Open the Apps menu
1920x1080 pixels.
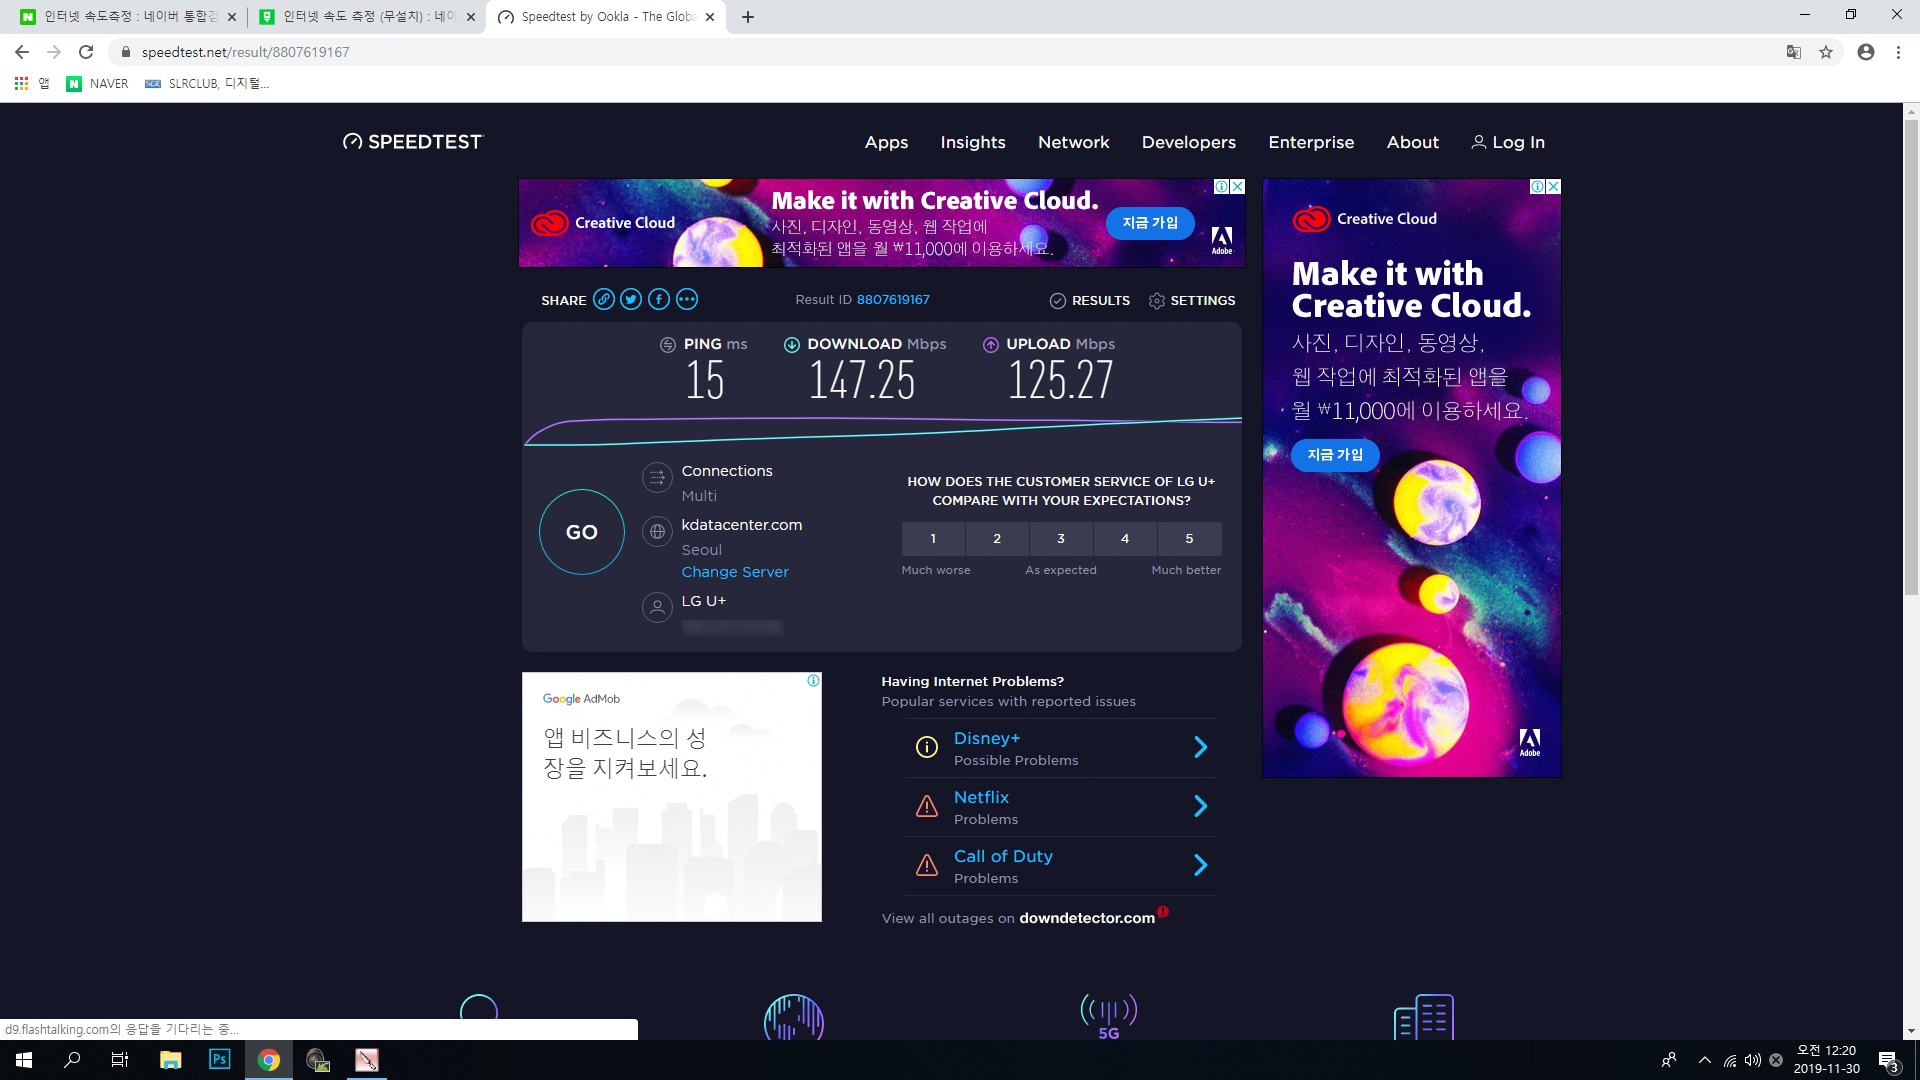coord(886,142)
